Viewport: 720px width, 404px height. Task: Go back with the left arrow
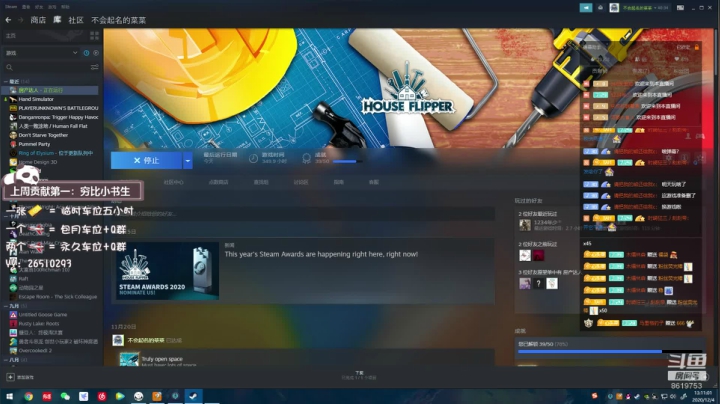click(8, 20)
